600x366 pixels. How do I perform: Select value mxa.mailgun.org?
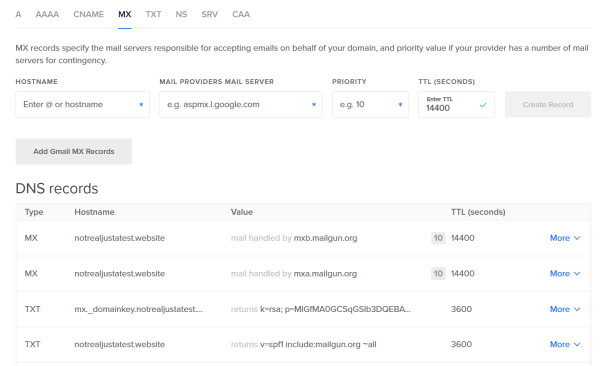tap(325, 274)
